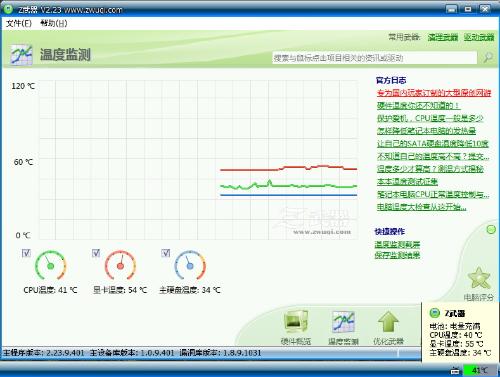This screenshot has height=377, width=500.
Task: Open the 温度多少才算高 link
Action: point(430,169)
